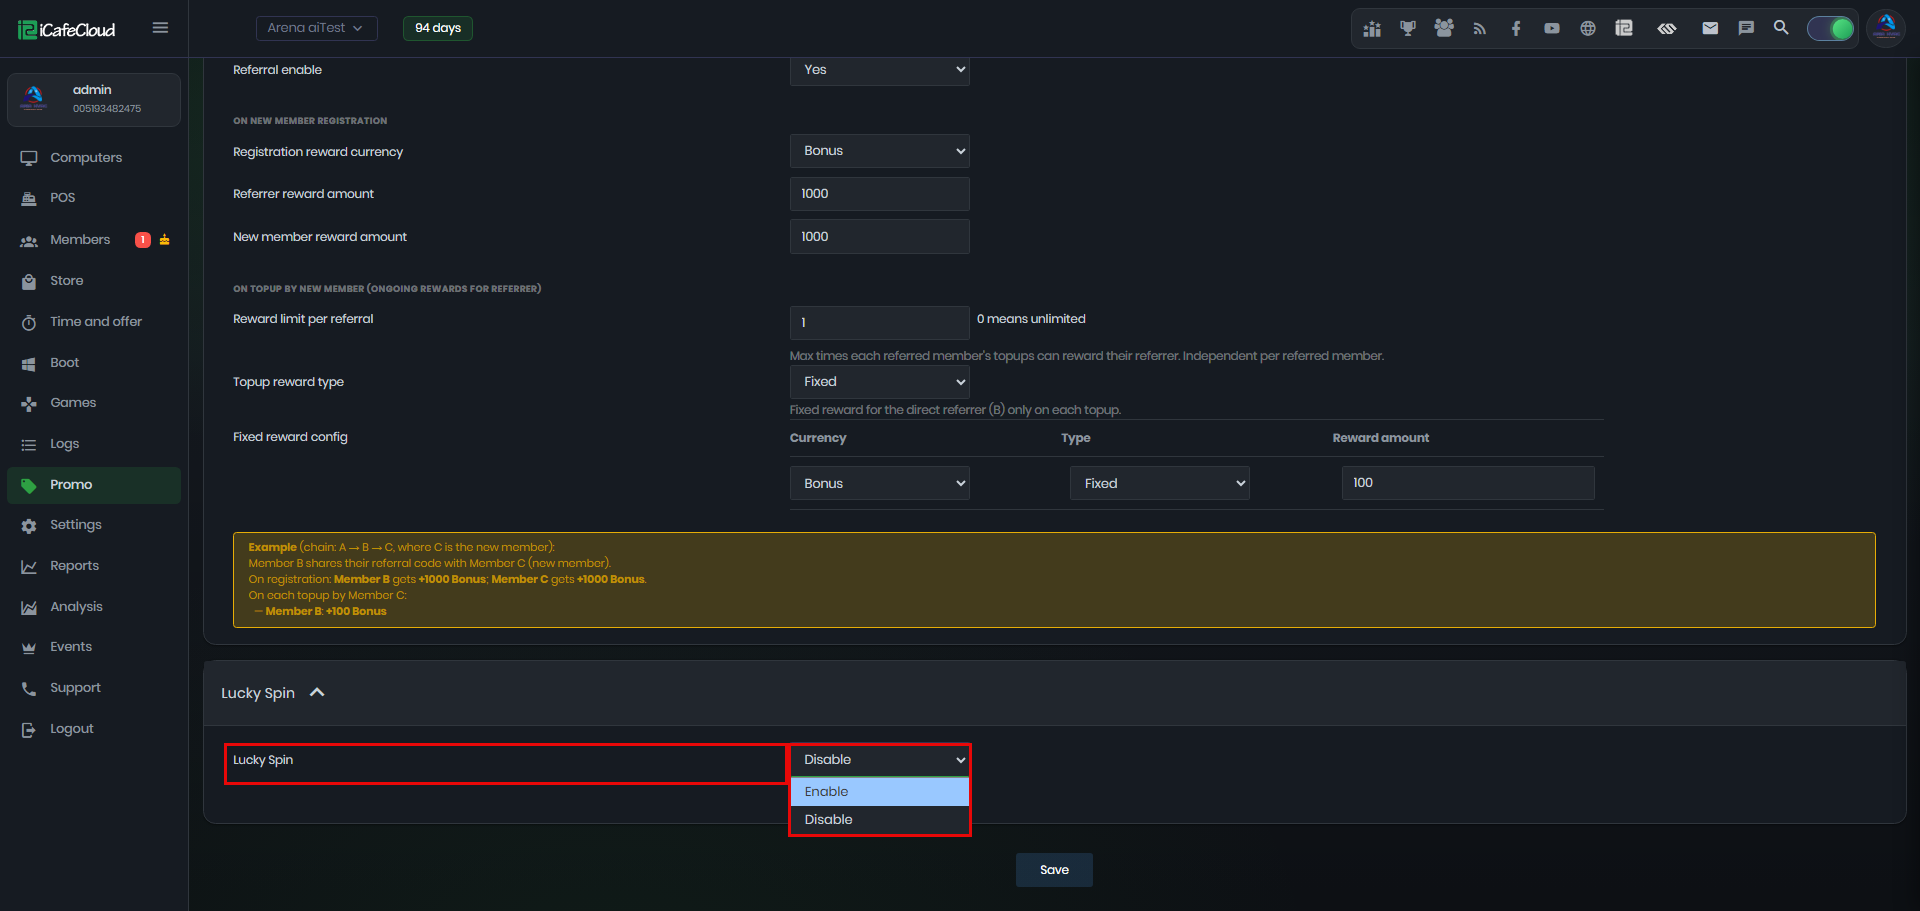
Task: Open the user avatar in top right corner
Action: [x=1886, y=28]
